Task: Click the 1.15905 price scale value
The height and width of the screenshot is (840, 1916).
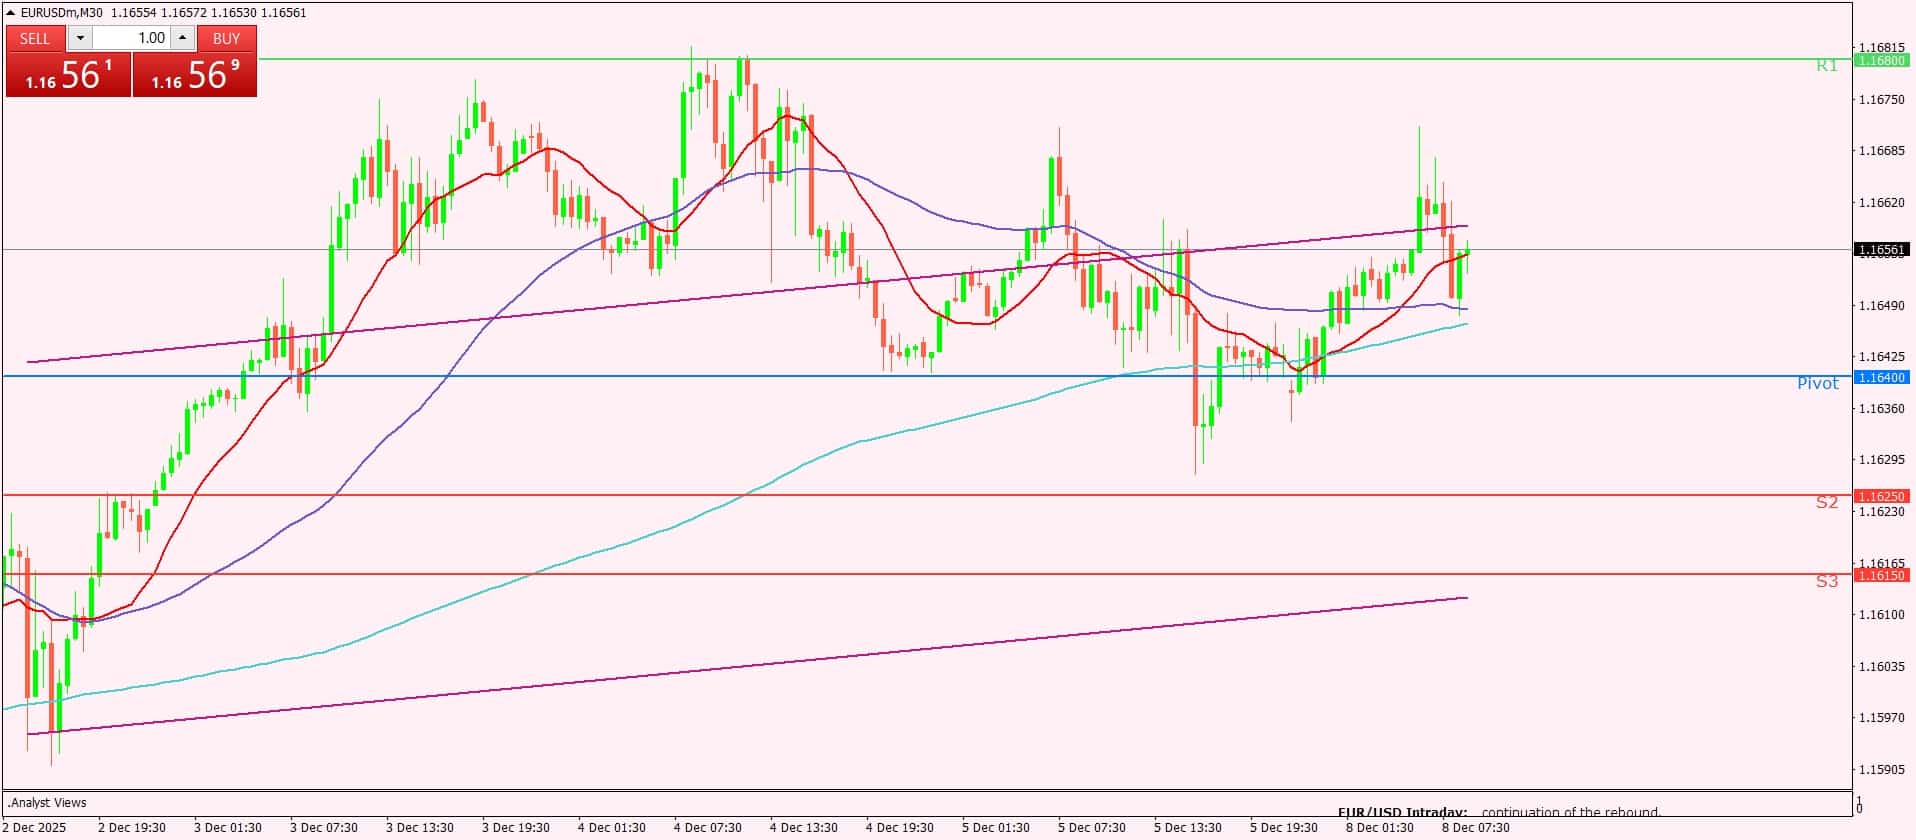Action: pos(1880,770)
